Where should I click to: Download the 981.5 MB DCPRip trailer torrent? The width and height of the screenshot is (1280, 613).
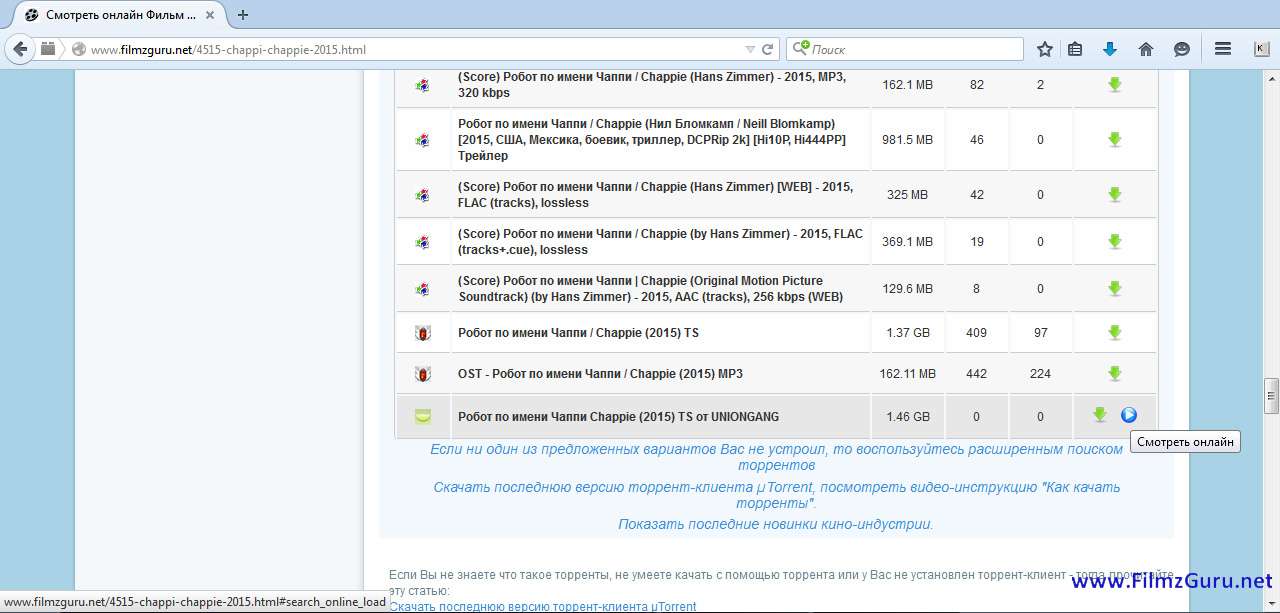[1114, 140]
